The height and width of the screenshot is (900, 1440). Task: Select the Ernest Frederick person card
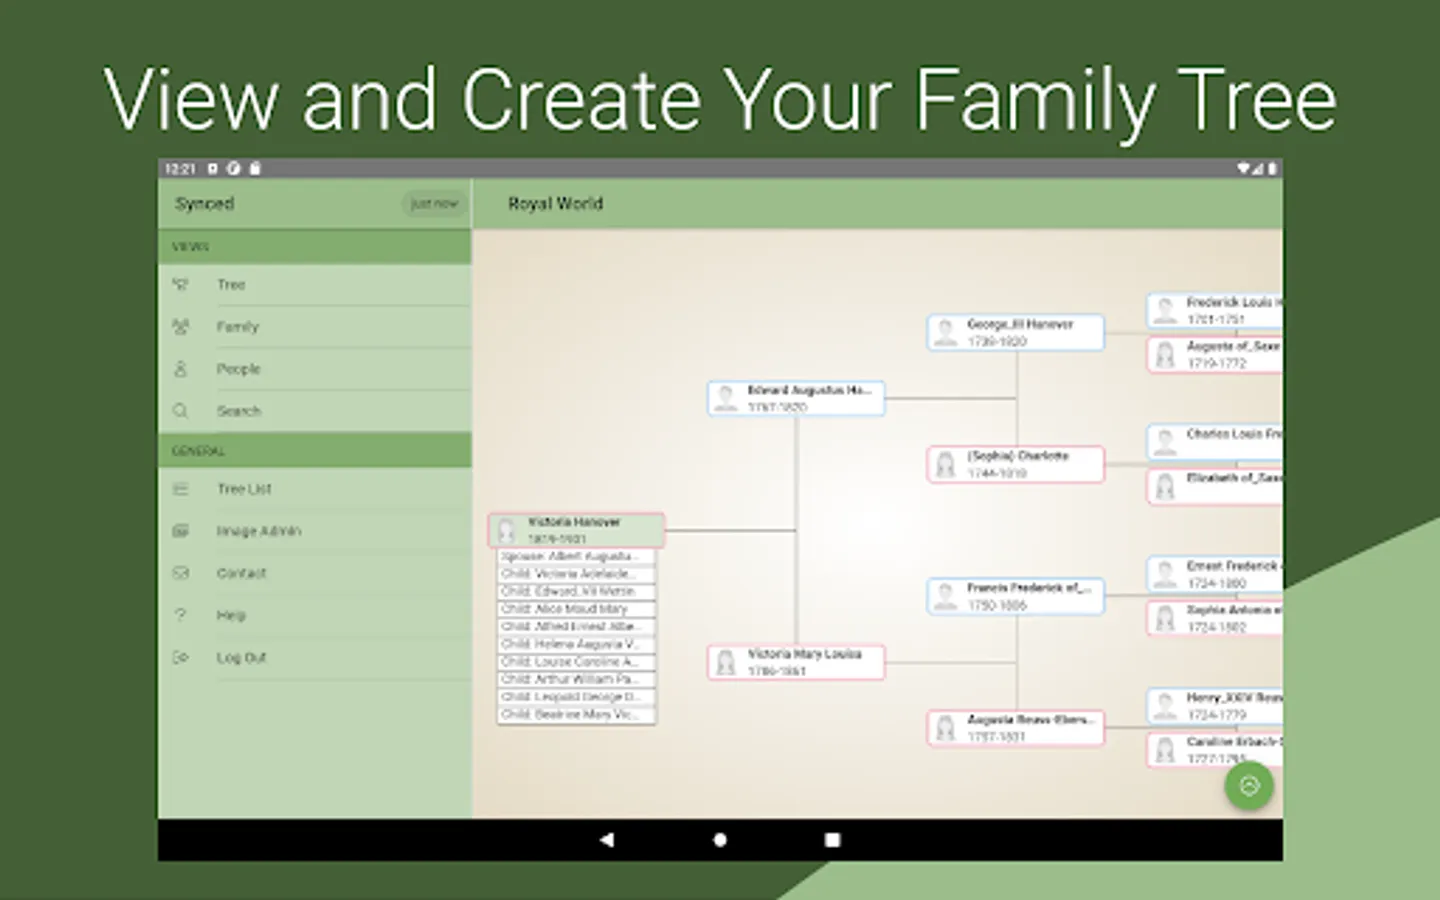1215,574
